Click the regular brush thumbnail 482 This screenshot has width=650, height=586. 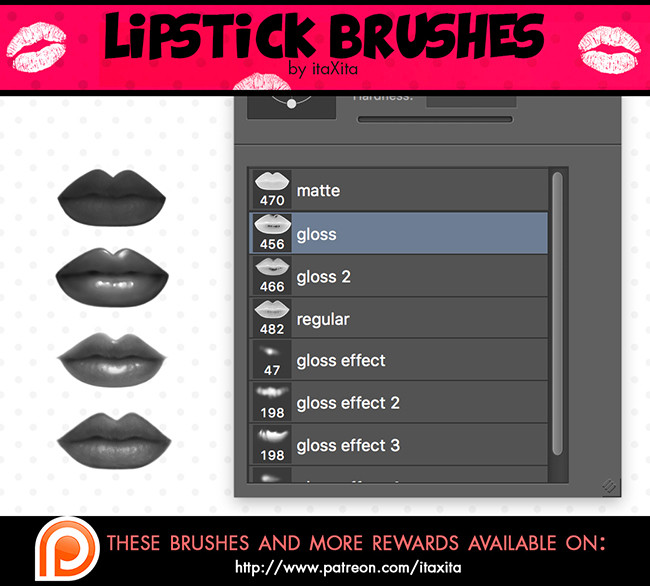click(272, 318)
